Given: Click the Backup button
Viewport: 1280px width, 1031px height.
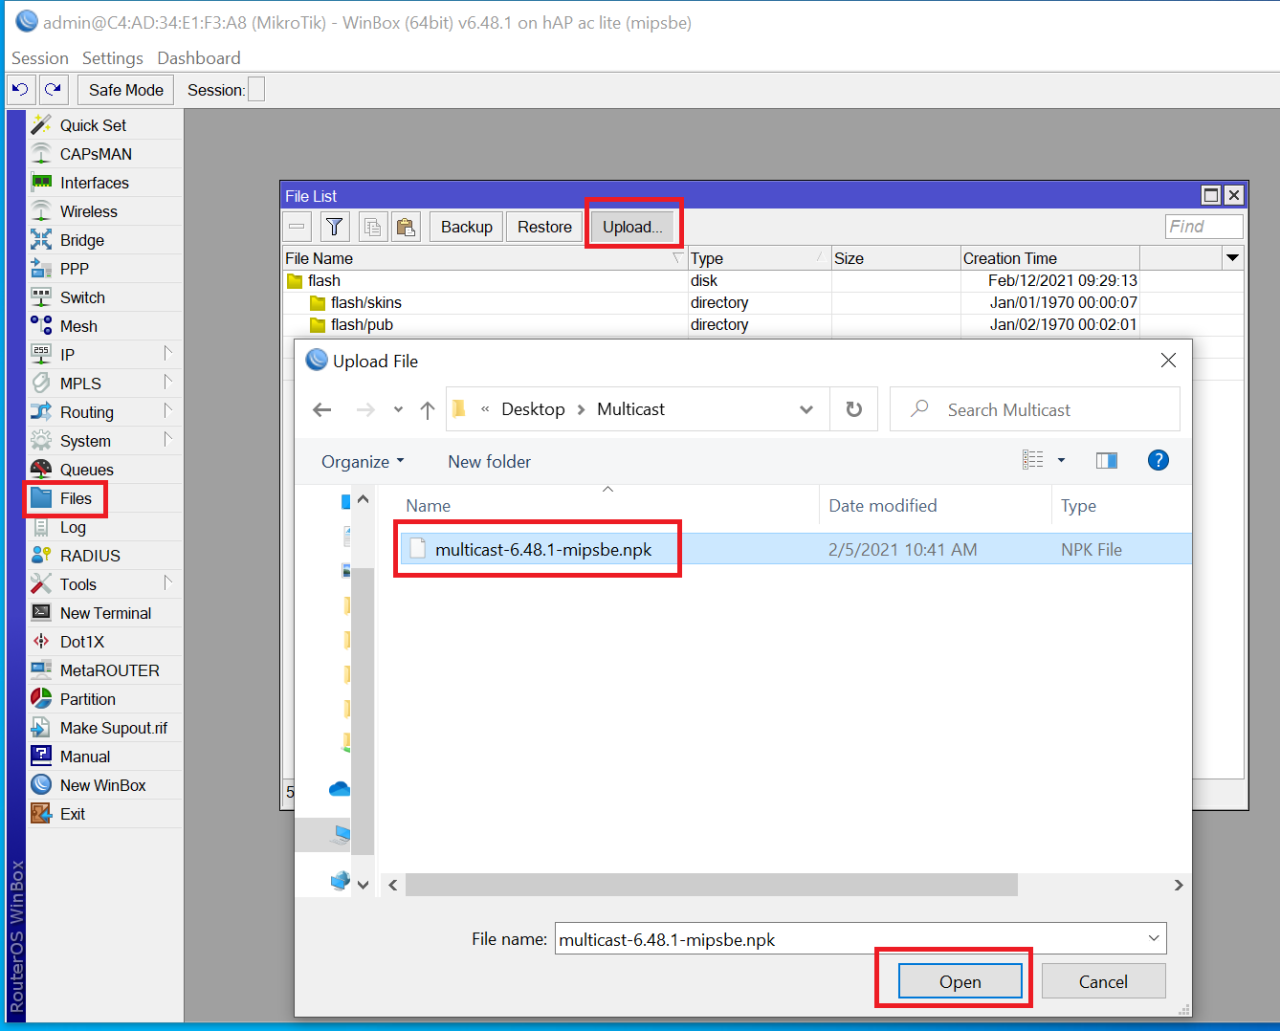Looking at the screenshot, I should pyautogui.click(x=465, y=226).
